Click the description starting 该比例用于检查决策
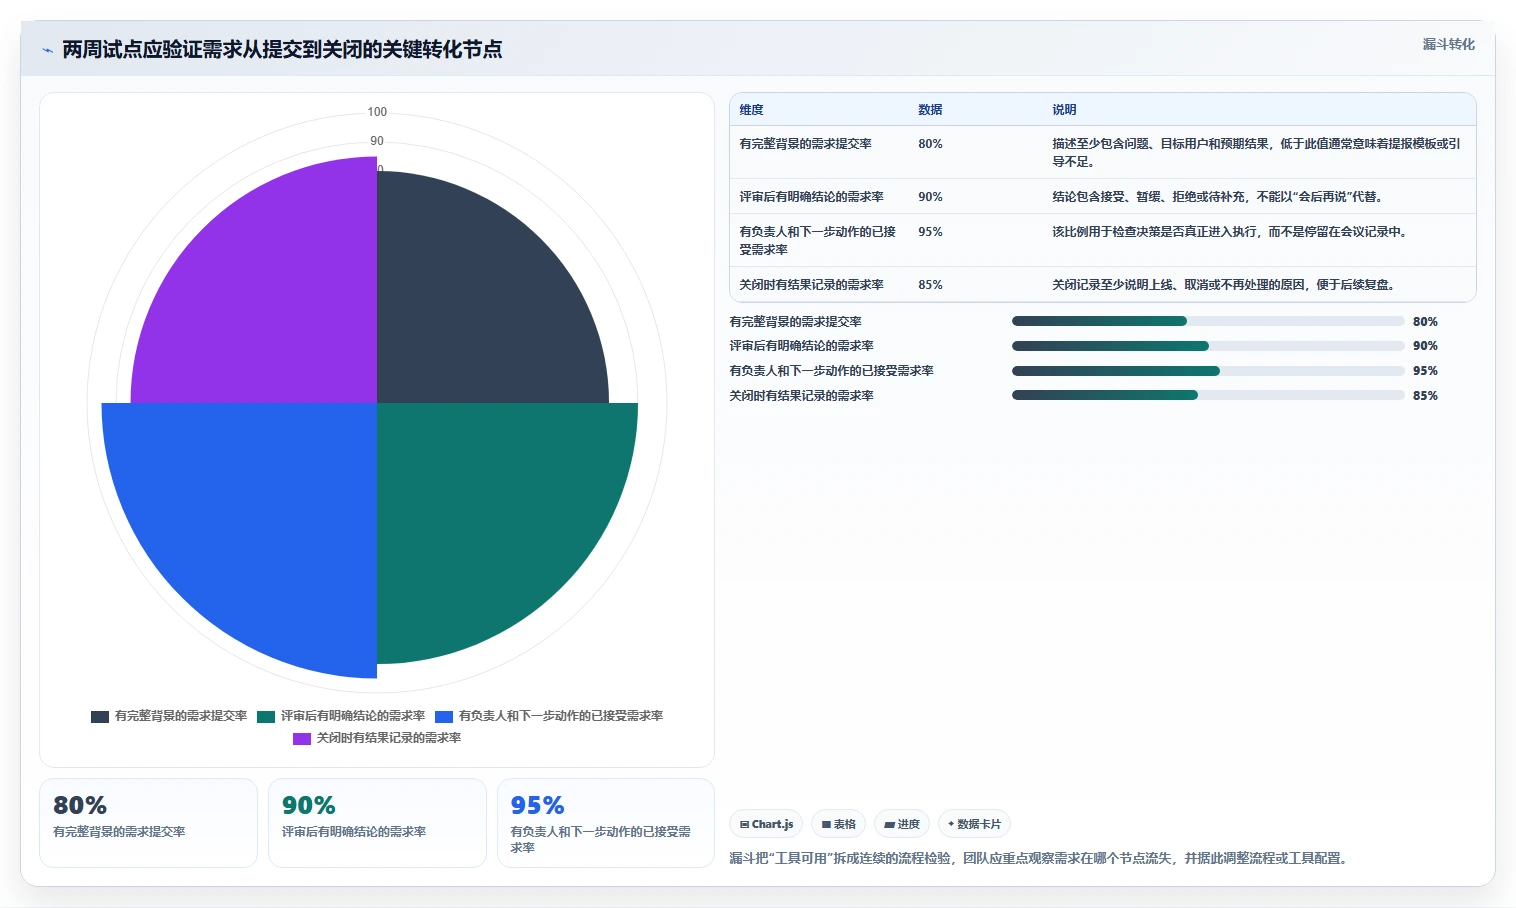Screen dimensions: 1516x908 [1230, 232]
